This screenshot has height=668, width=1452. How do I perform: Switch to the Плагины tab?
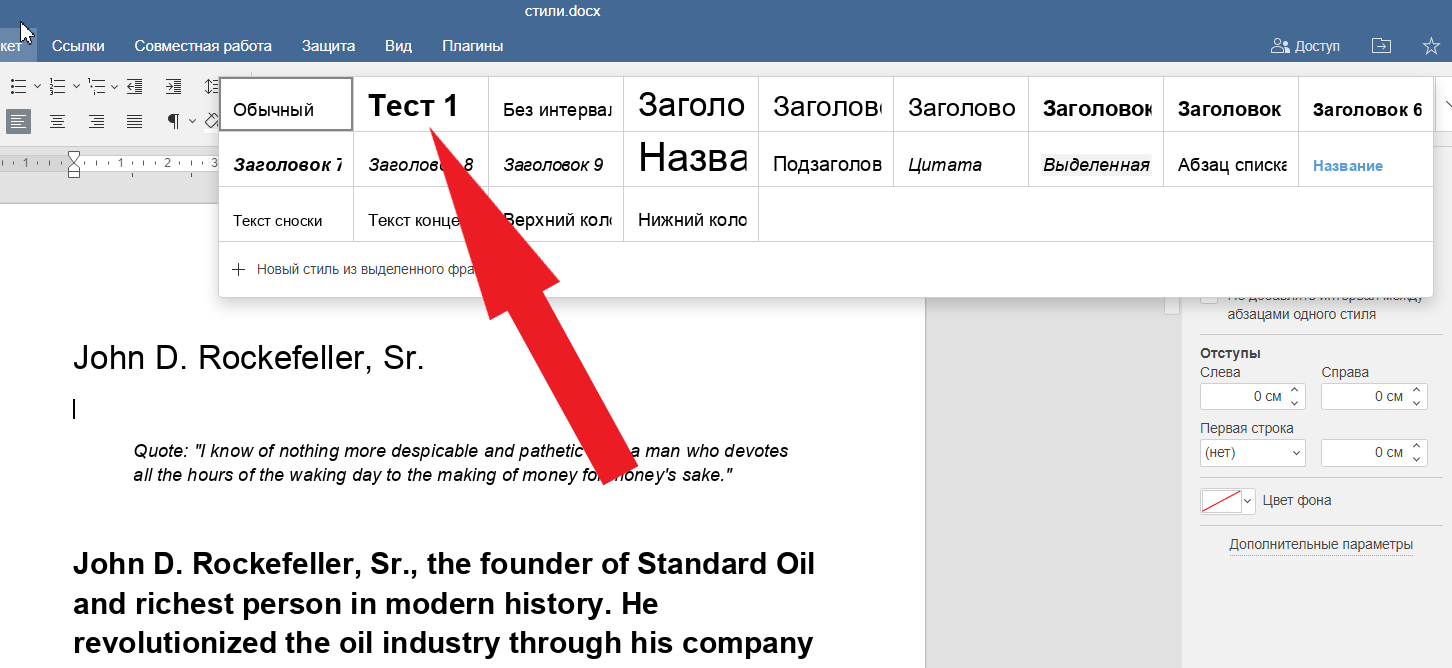click(472, 46)
